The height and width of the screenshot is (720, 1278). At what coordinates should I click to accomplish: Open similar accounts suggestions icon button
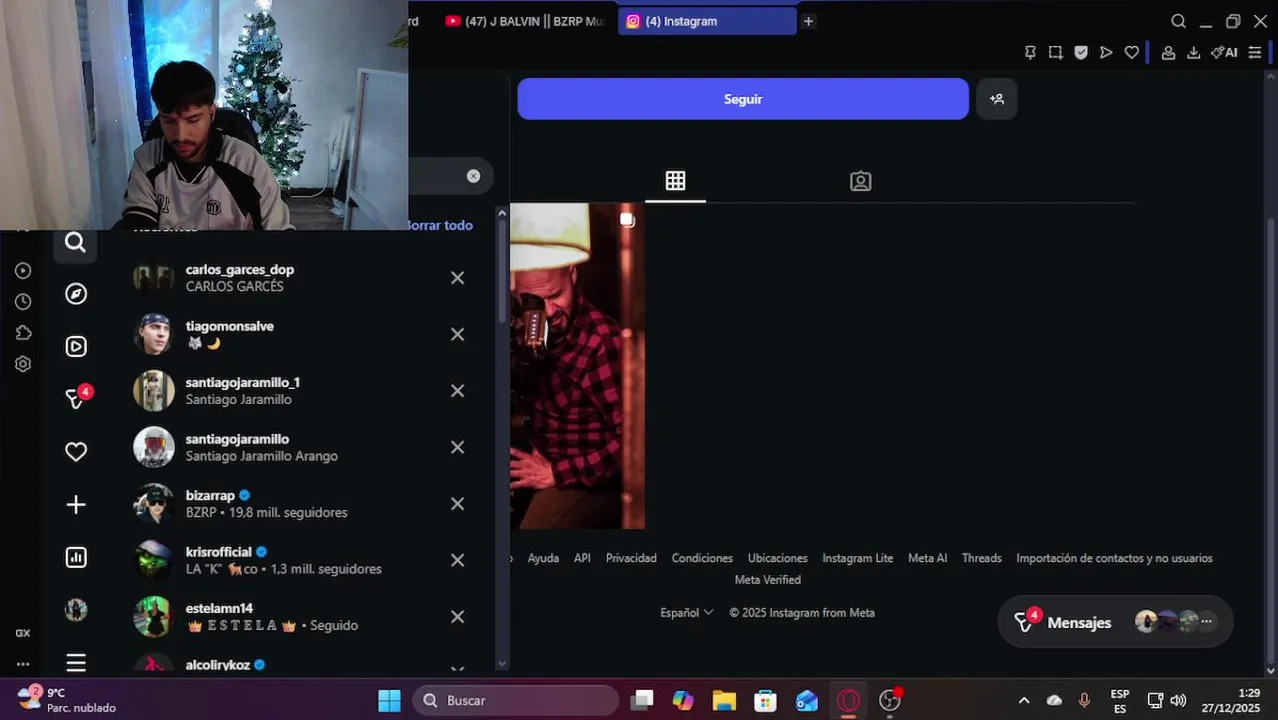(997, 99)
